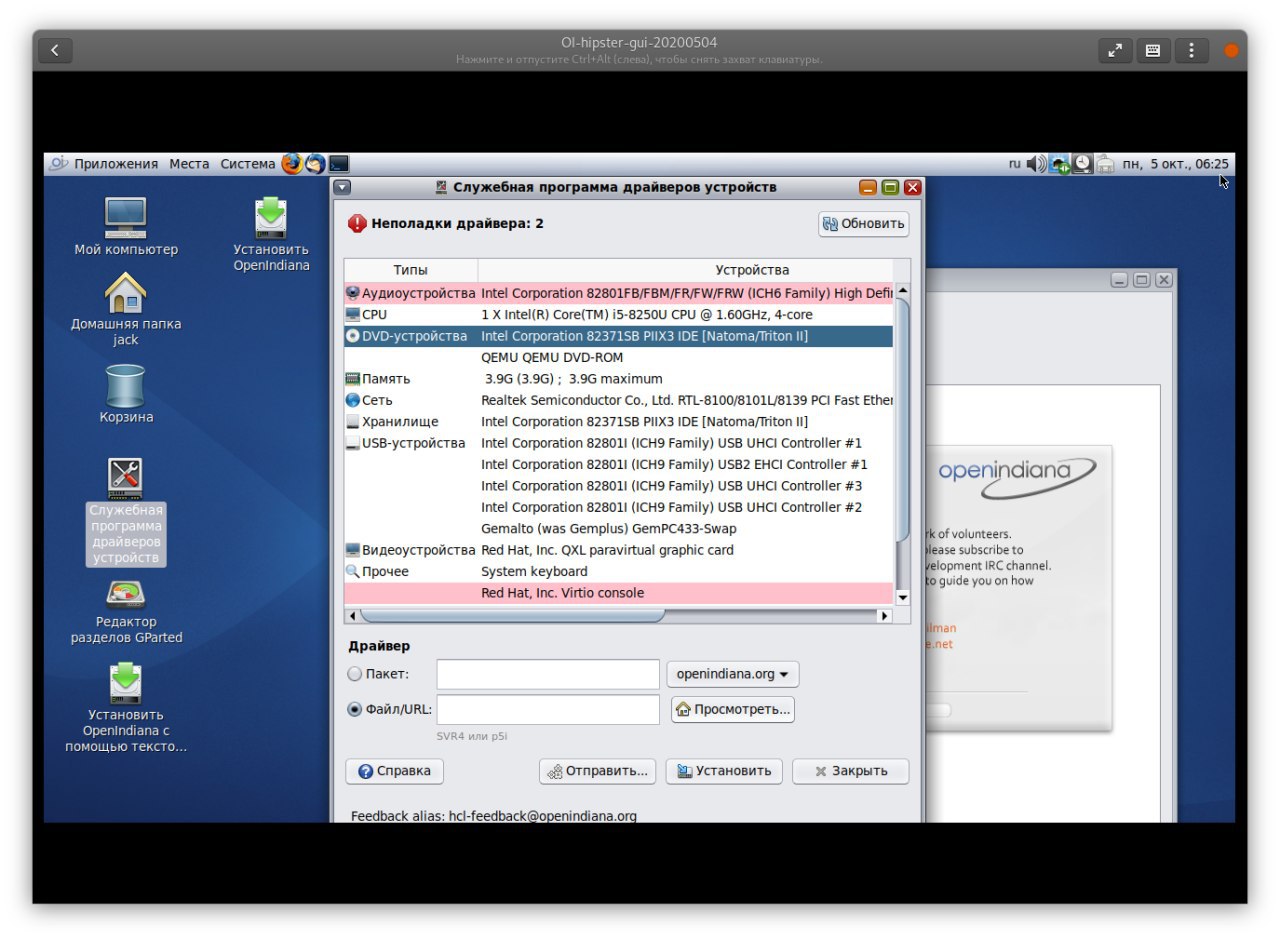Select the Red Hat Virtio console row
Viewport: 1280px width, 939px height.
click(618, 593)
